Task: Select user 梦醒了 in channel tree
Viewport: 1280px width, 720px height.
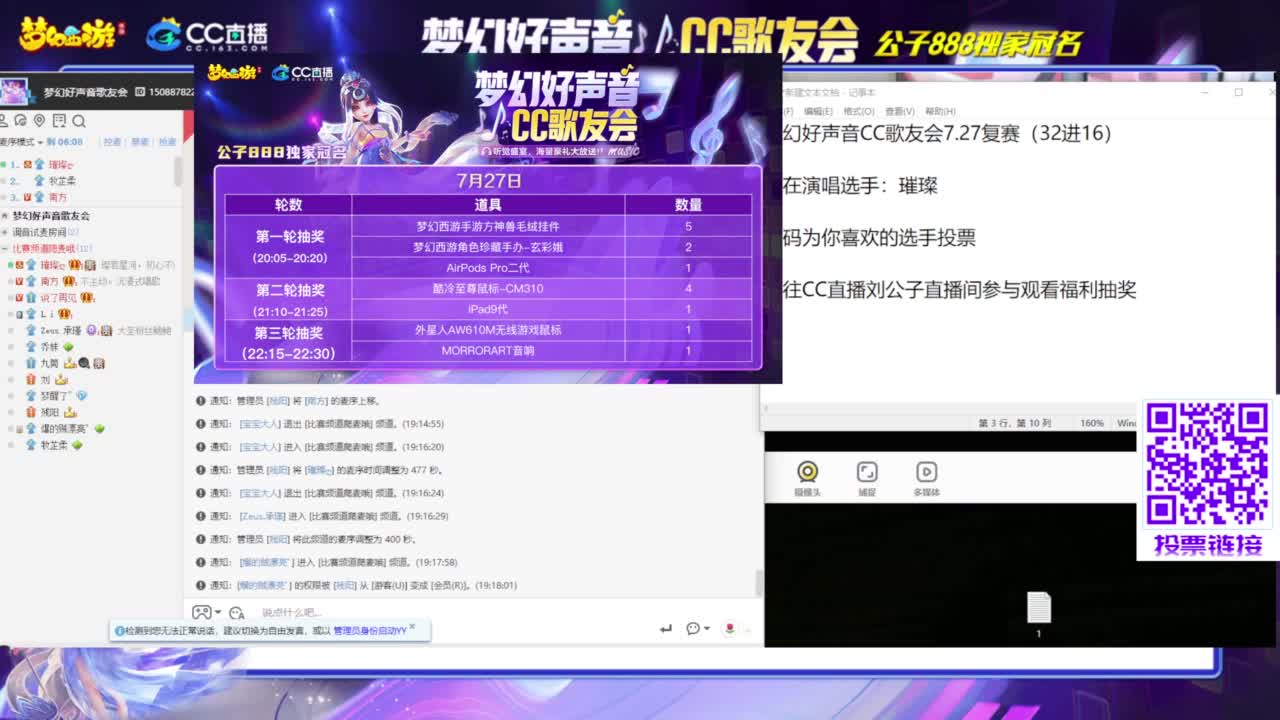Action: coord(55,396)
